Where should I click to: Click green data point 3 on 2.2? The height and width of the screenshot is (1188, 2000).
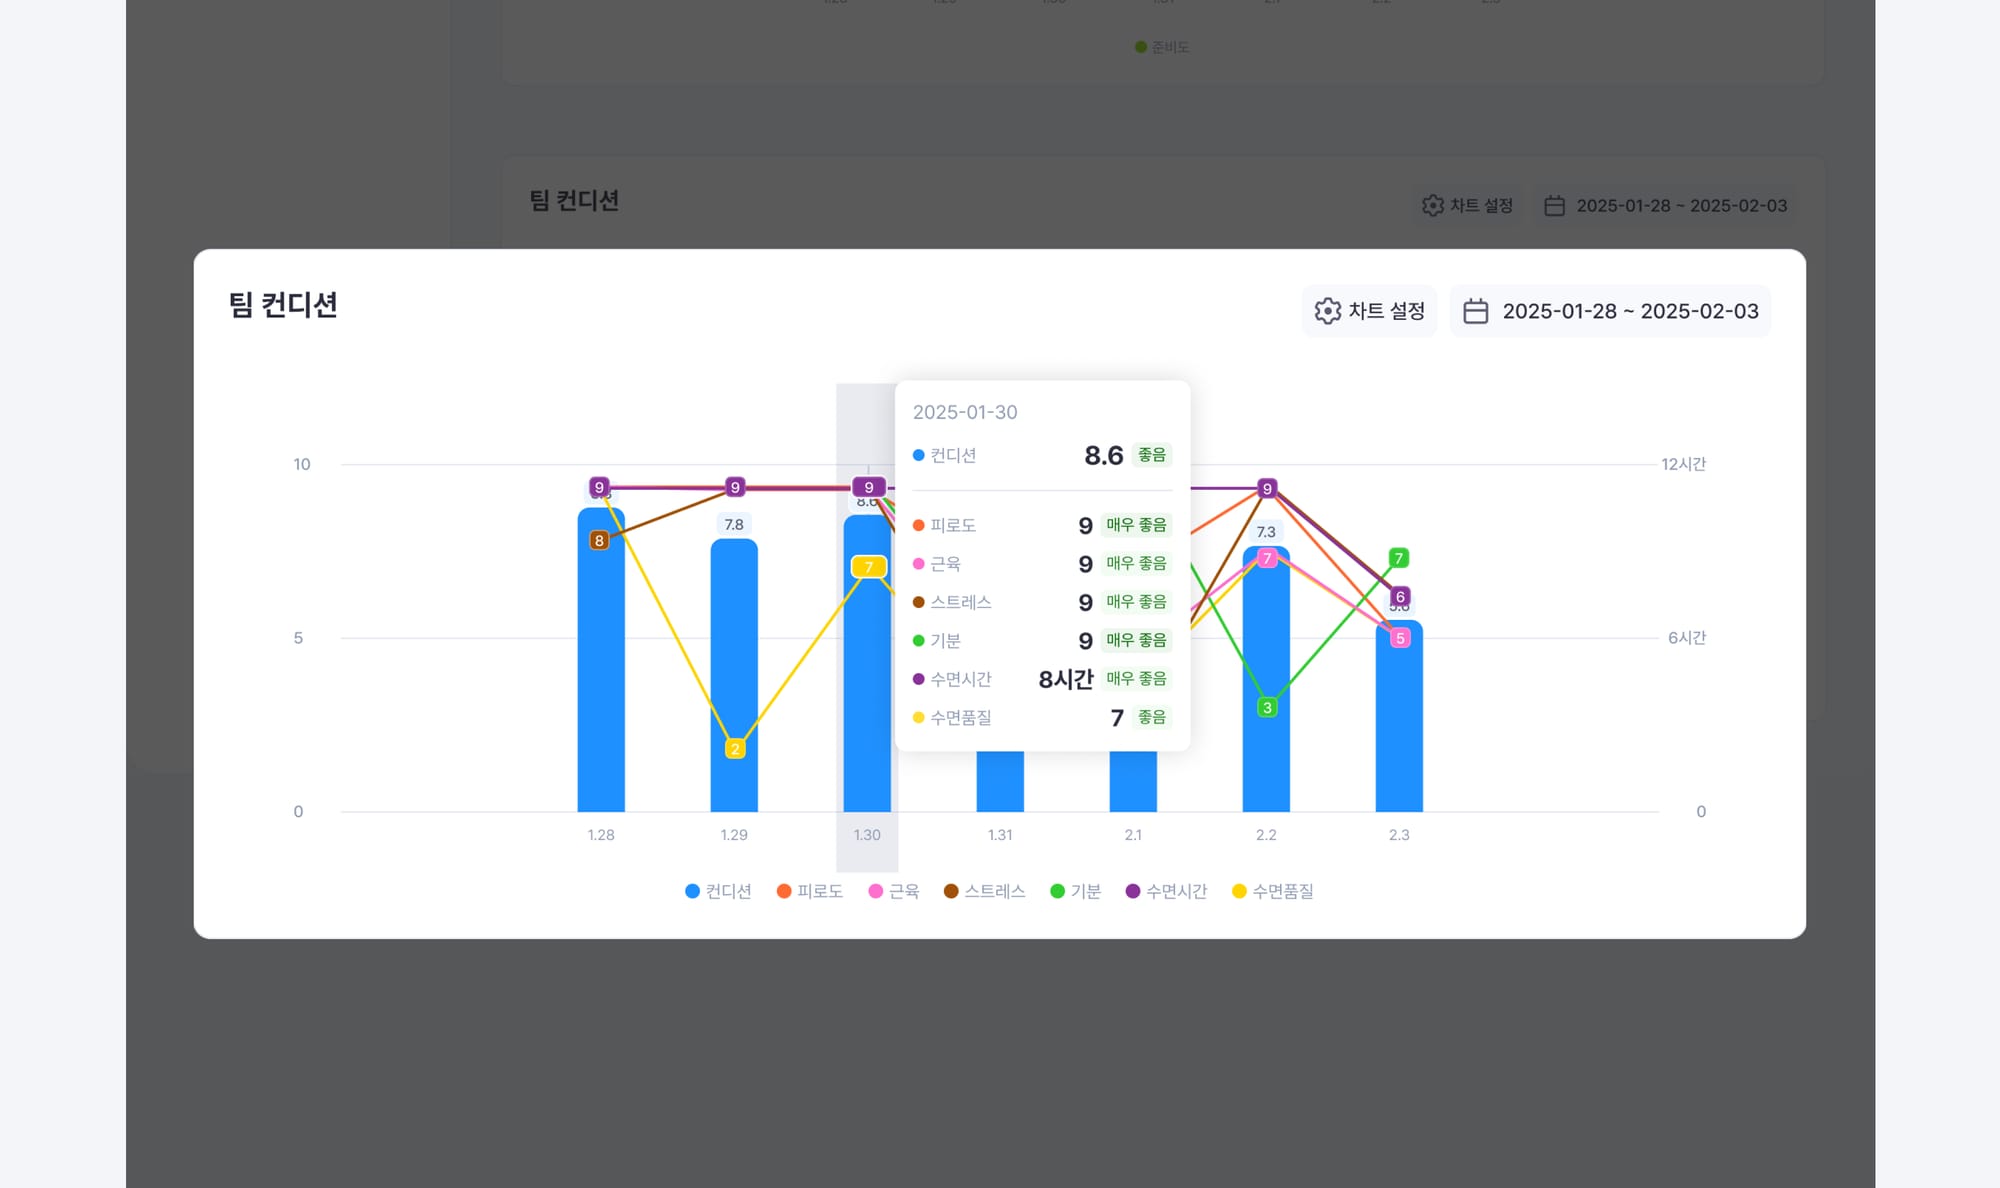(x=1267, y=708)
